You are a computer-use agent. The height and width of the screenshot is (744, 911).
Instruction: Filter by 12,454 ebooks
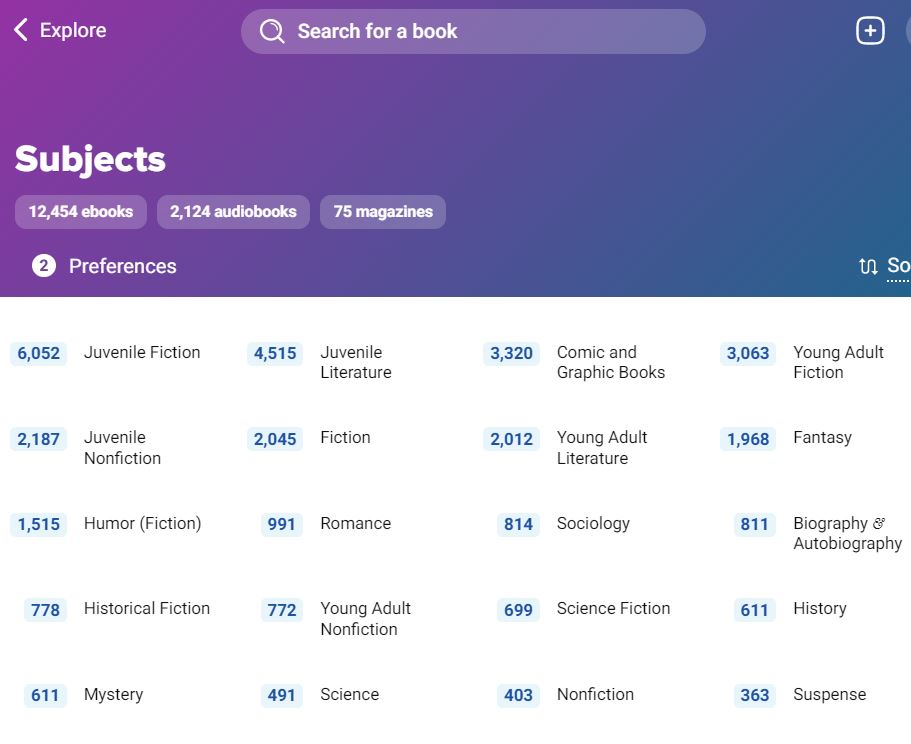(81, 212)
